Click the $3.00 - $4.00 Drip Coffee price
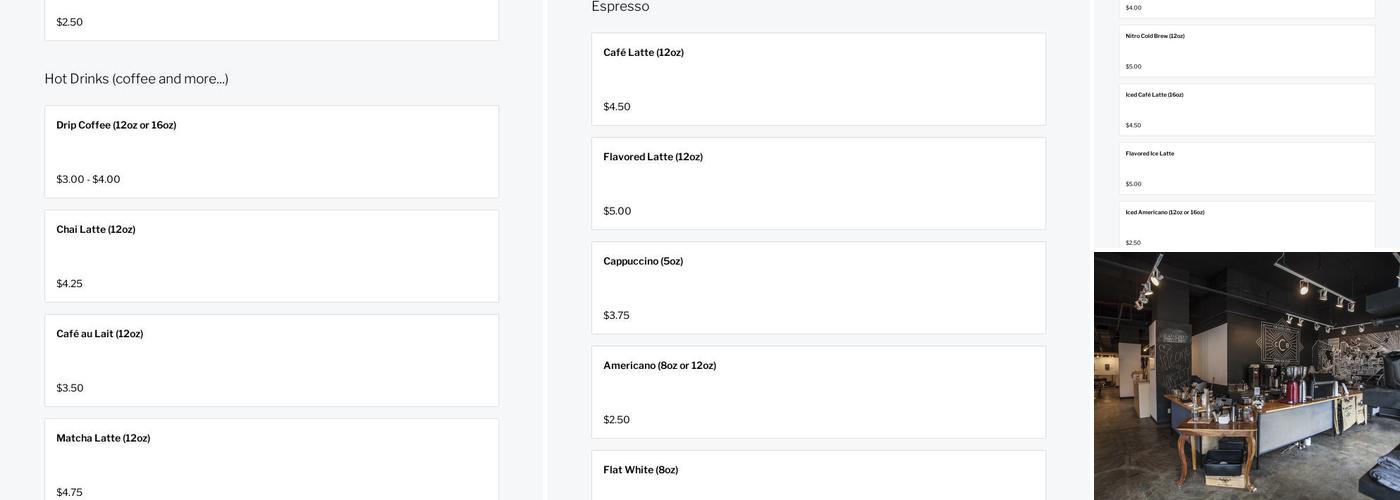 point(88,180)
